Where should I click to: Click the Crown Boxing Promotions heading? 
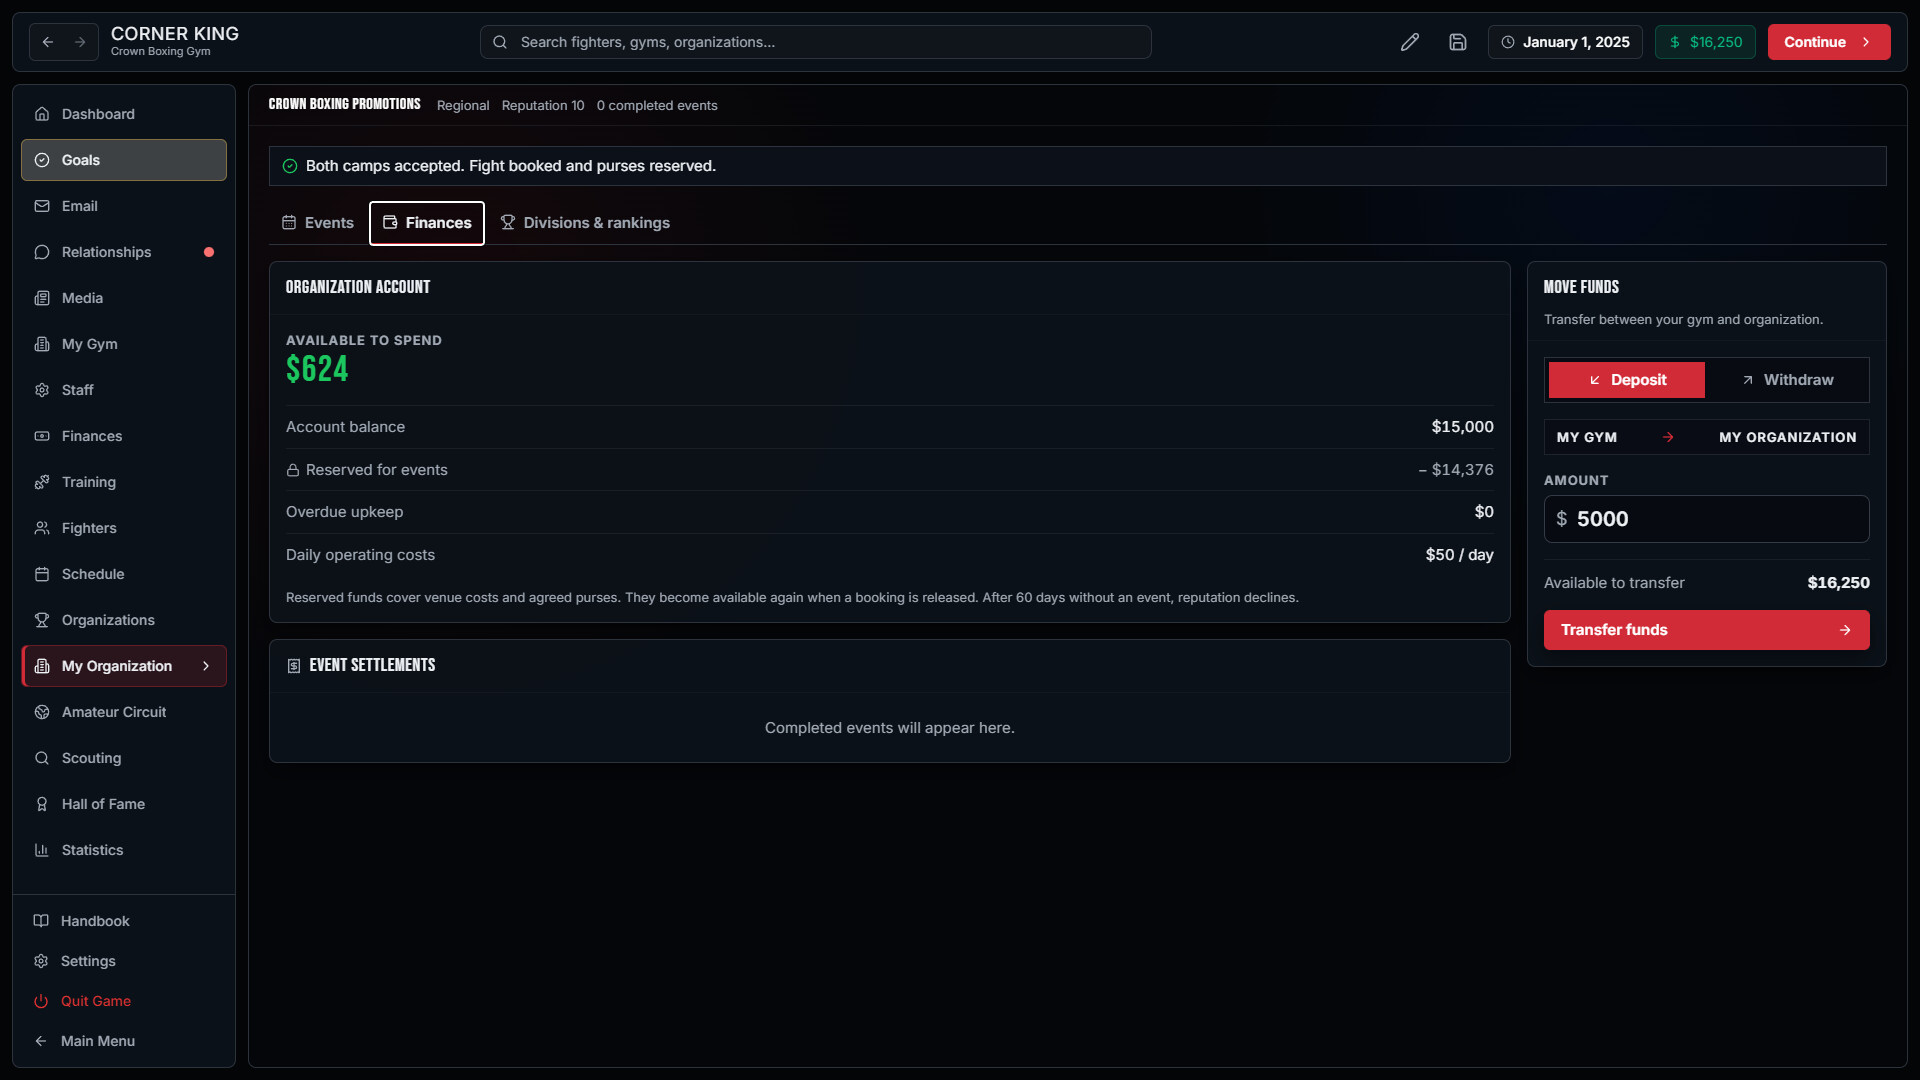[x=344, y=104]
